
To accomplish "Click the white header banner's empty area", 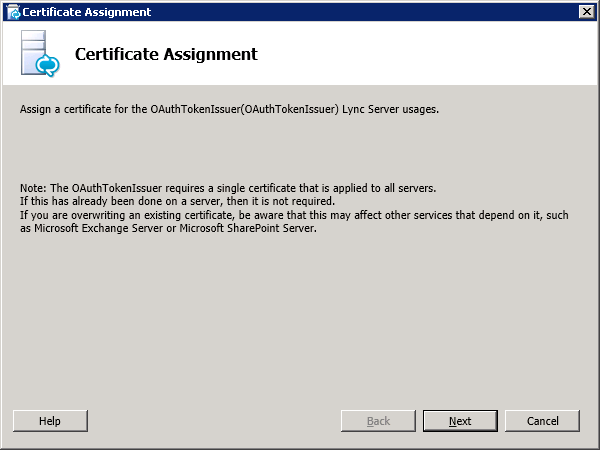I will coord(421,54).
